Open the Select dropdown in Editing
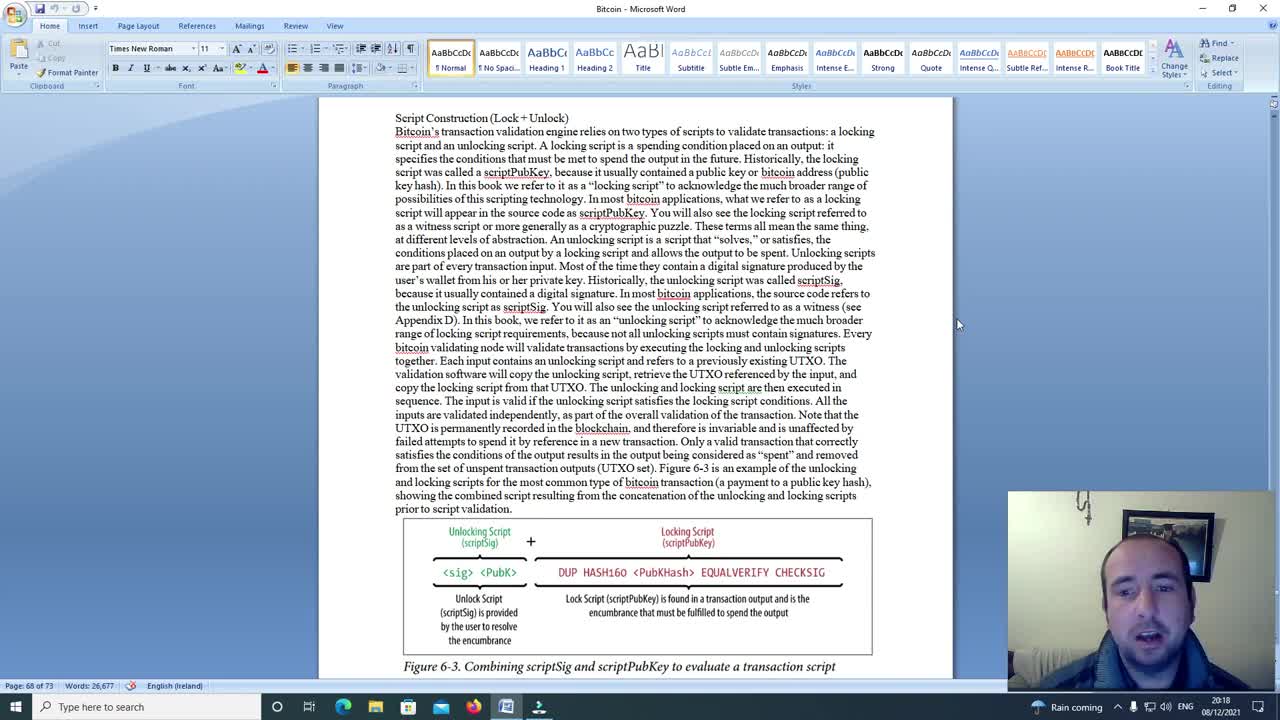This screenshot has width=1280, height=720. (x=1220, y=72)
